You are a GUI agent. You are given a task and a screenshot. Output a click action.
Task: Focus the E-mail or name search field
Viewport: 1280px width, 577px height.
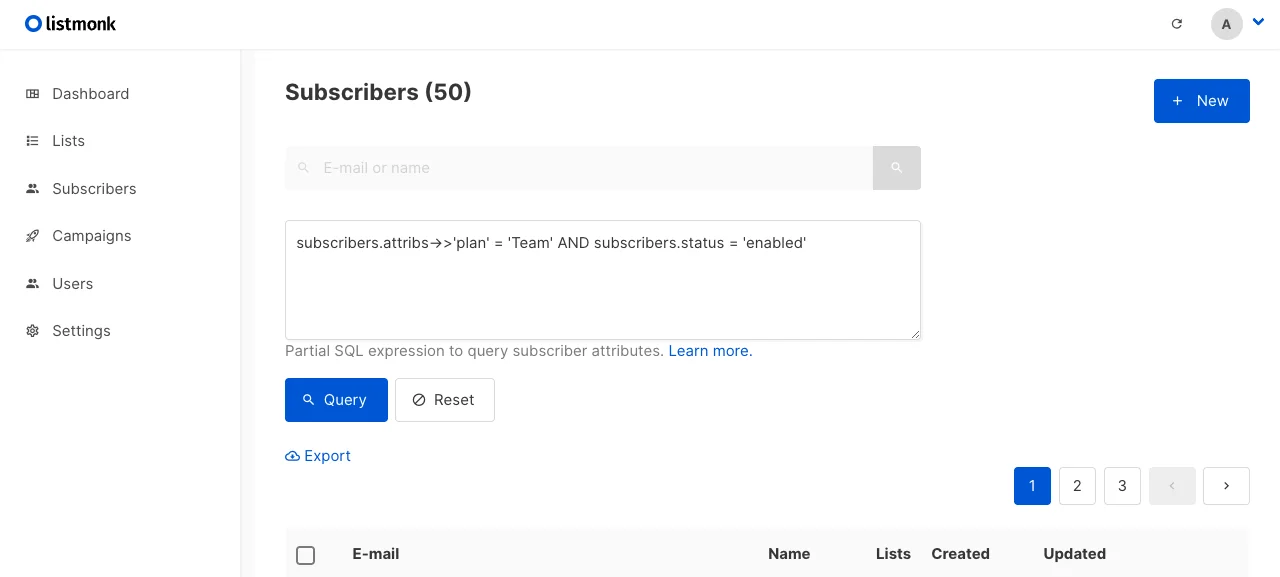[x=579, y=168]
